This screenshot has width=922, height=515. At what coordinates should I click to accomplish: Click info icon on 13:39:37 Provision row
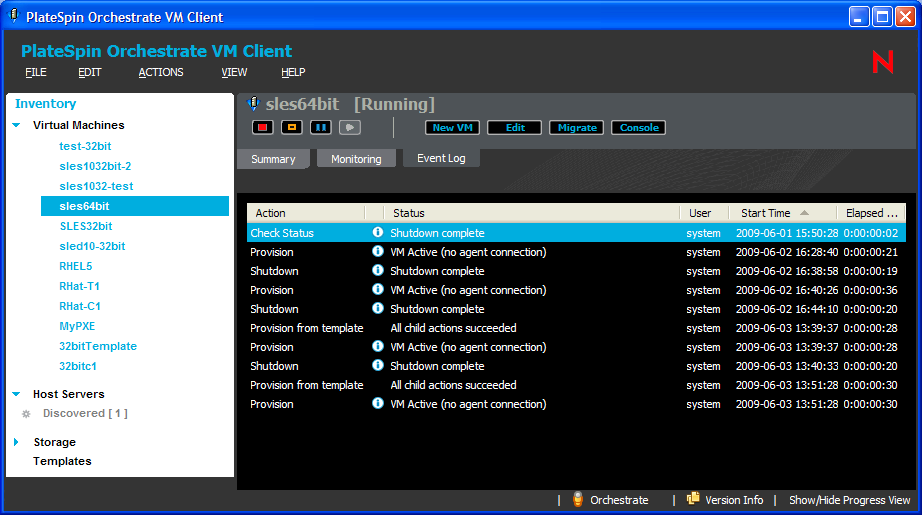(x=378, y=346)
